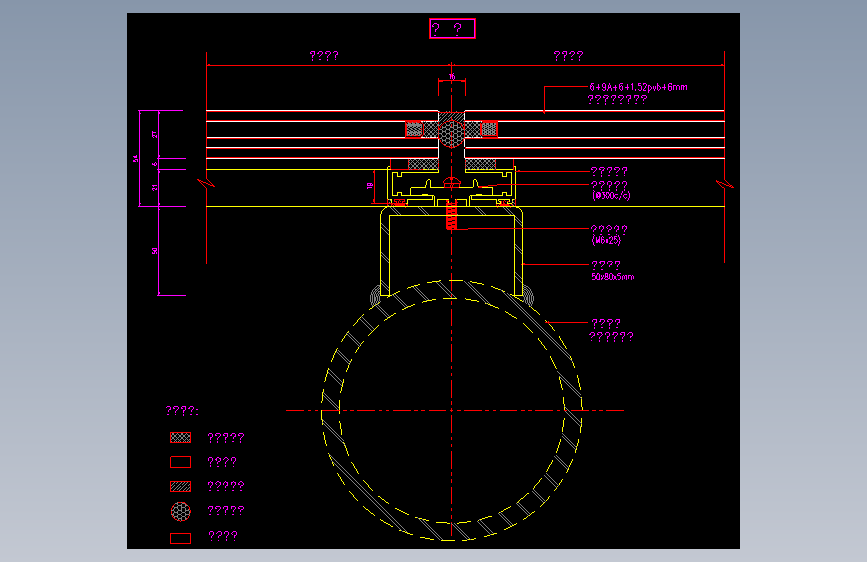Click the six-question-mark note beside the round steel tube
This screenshot has height=562, width=867.
coord(612,336)
